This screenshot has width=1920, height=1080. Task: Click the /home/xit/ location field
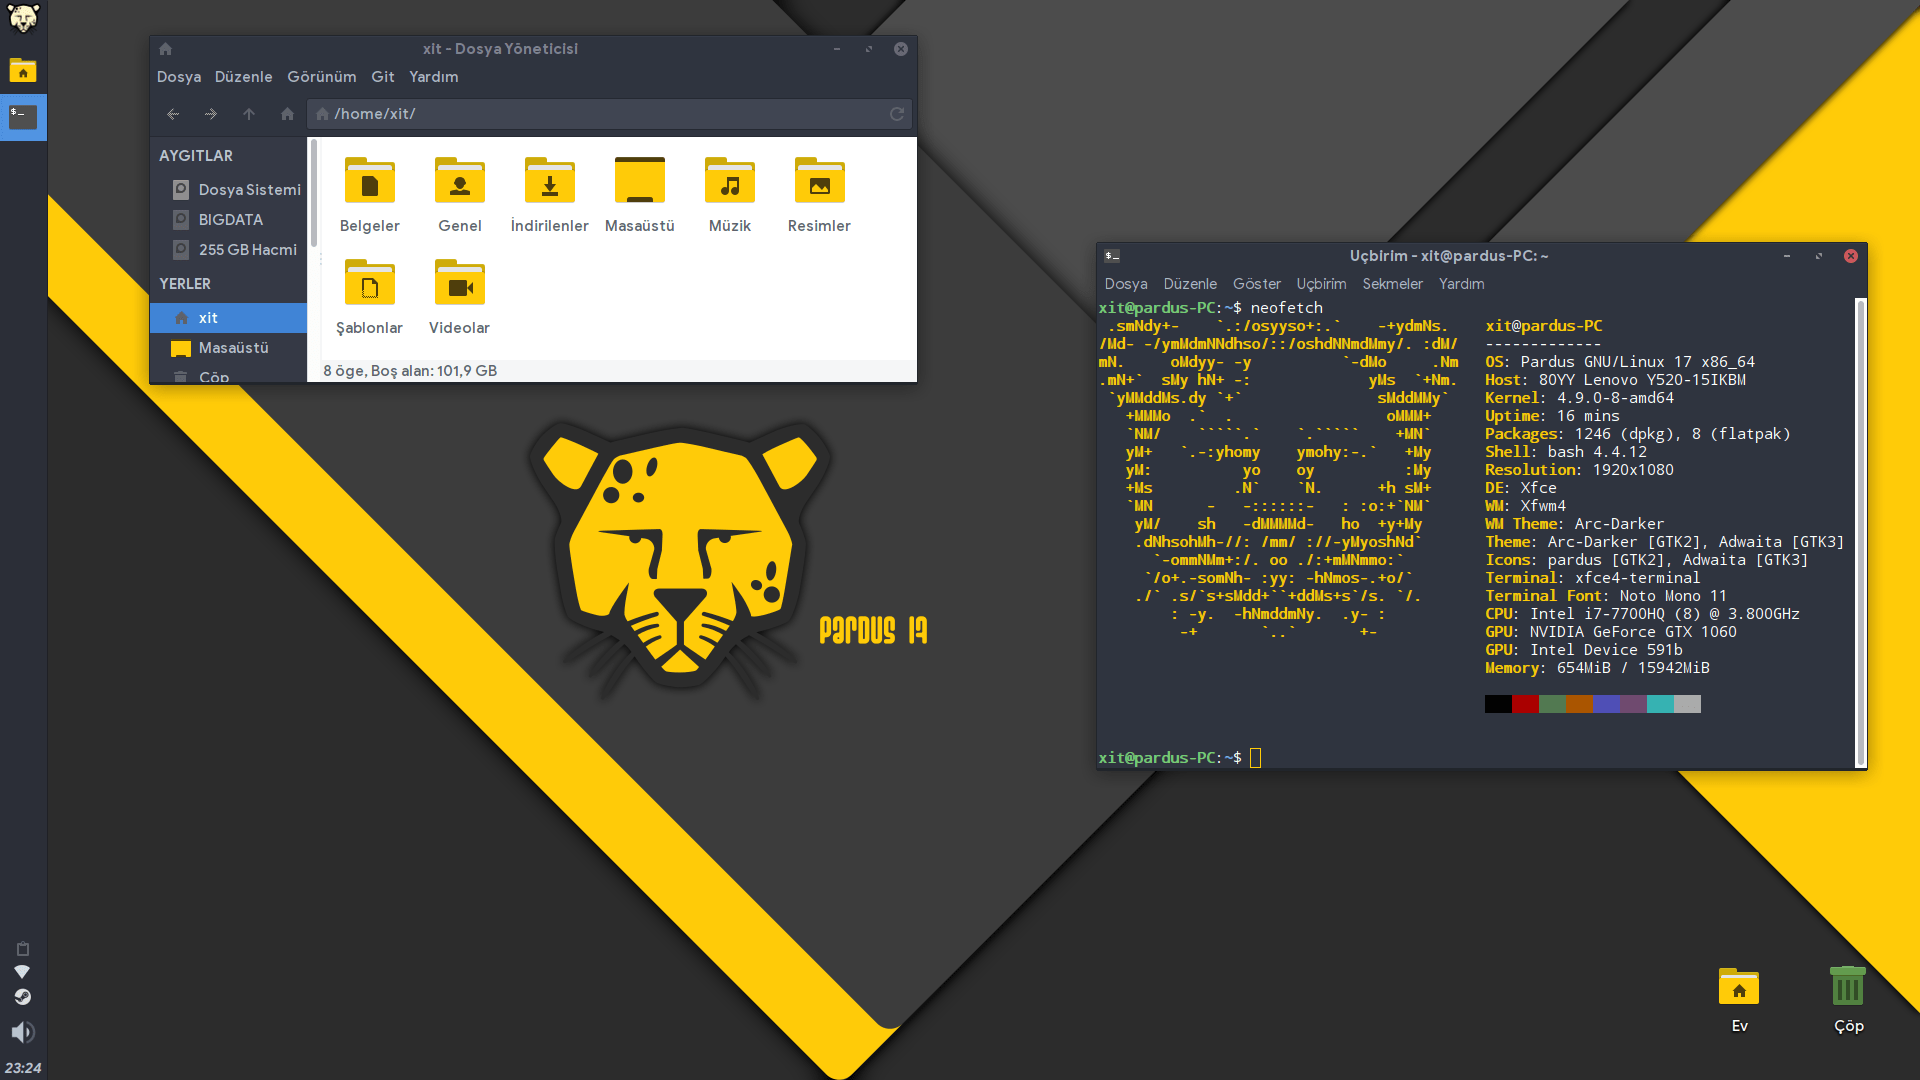(x=609, y=114)
